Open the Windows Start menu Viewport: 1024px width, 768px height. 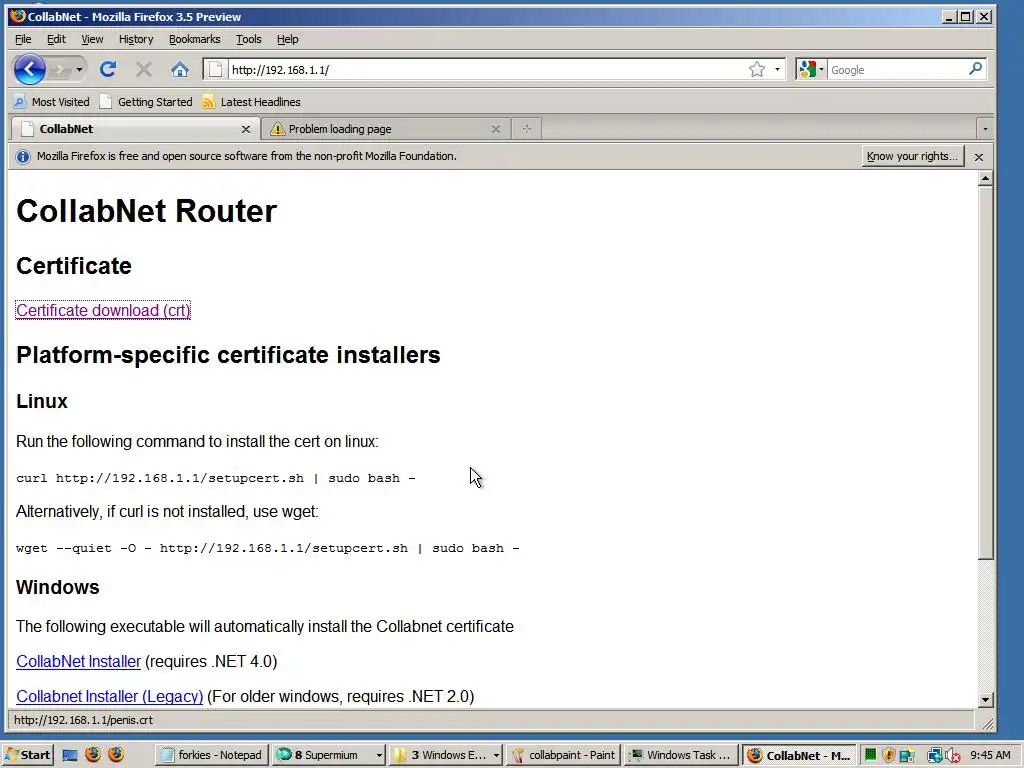(x=27, y=755)
